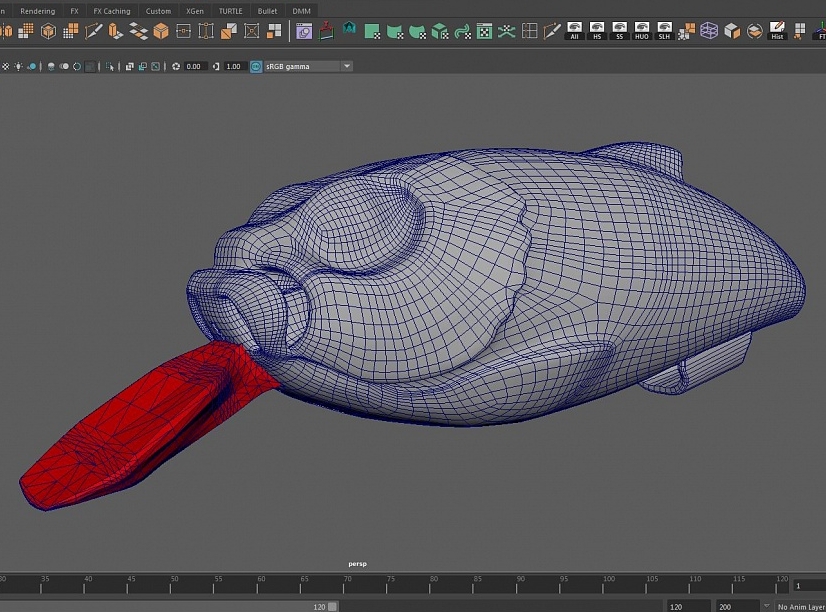Click the exposure value field showing 0.00
Screen dimensions: 826x612
(195, 66)
